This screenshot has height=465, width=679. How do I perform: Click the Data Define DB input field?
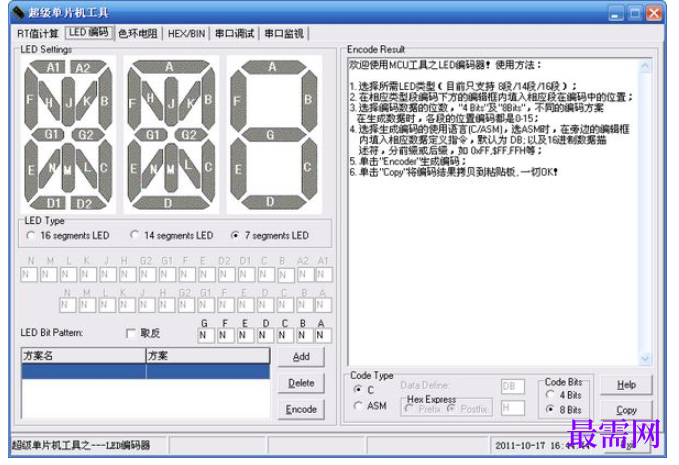click(x=513, y=386)
